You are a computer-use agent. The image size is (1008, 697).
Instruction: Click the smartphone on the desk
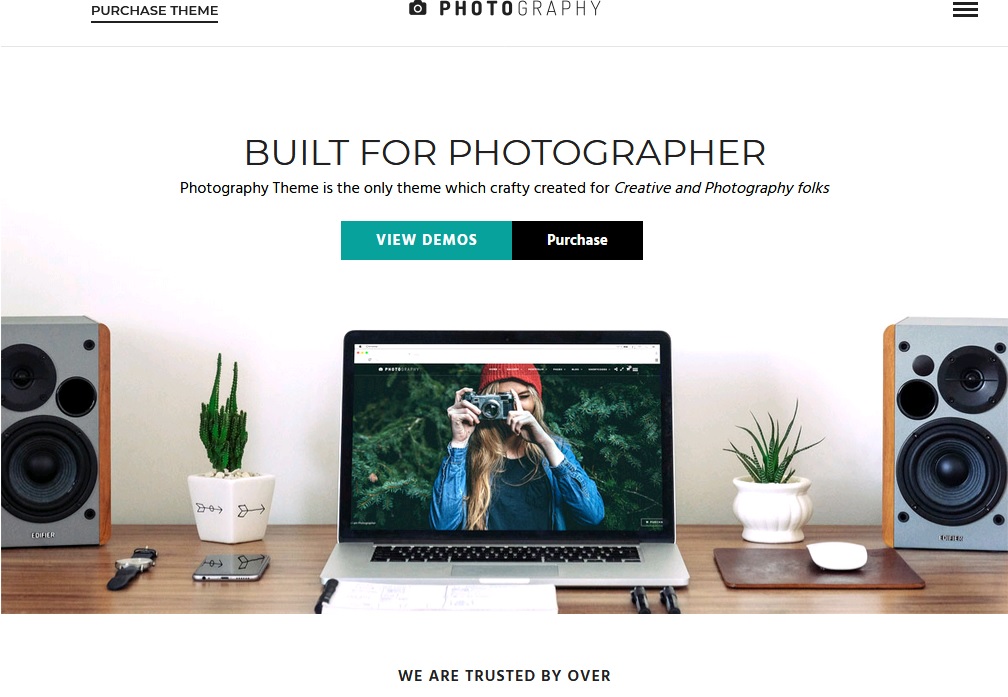[231, 567]
